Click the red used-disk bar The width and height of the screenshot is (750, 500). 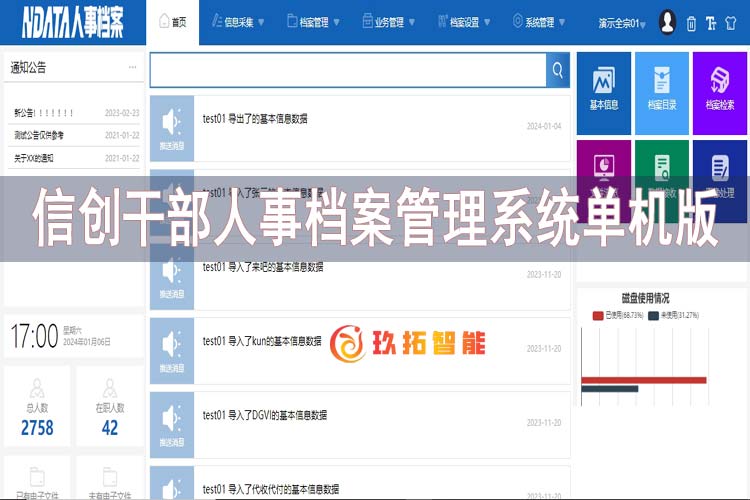(x=644, y=380)
